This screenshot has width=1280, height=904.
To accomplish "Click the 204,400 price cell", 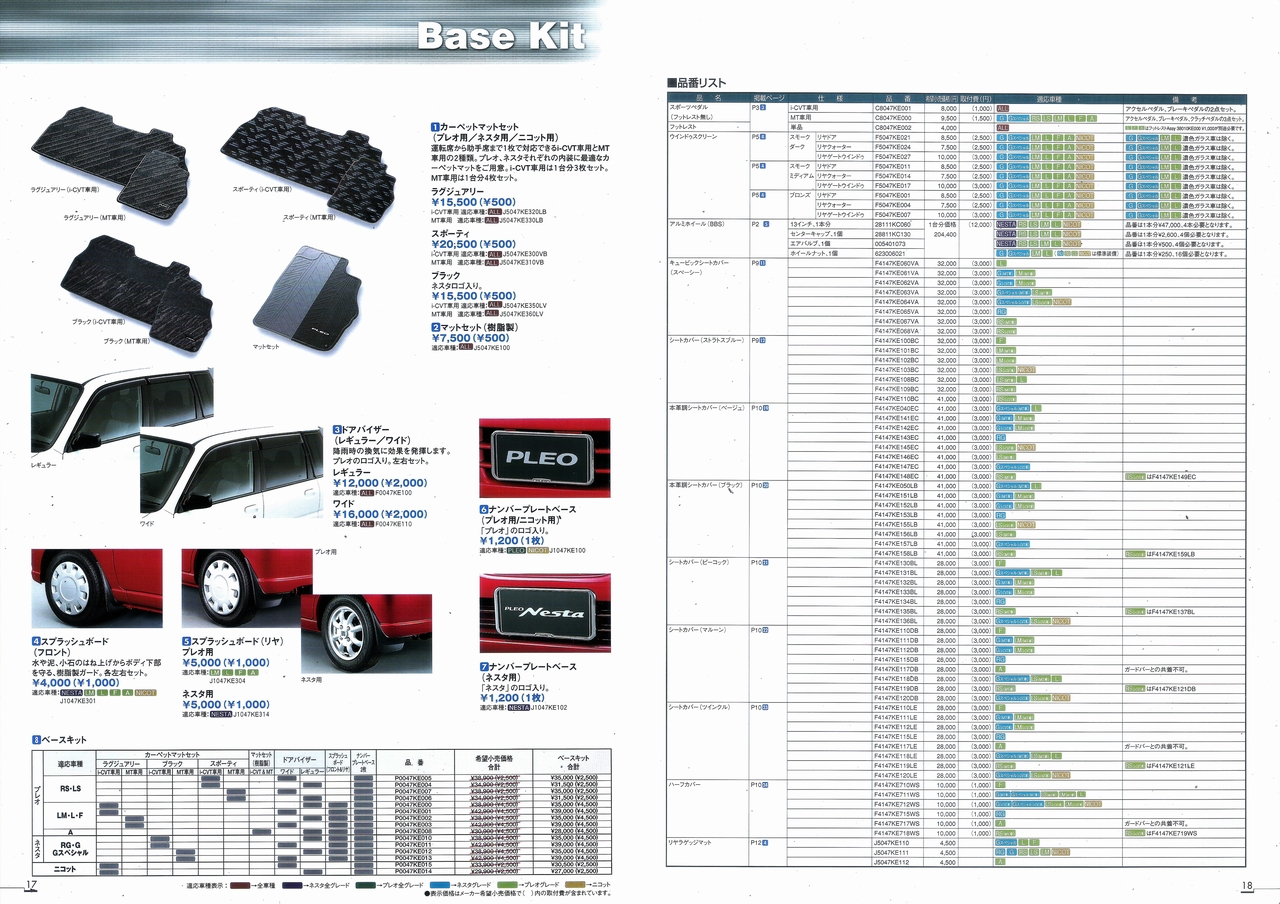I will point(945,233).
